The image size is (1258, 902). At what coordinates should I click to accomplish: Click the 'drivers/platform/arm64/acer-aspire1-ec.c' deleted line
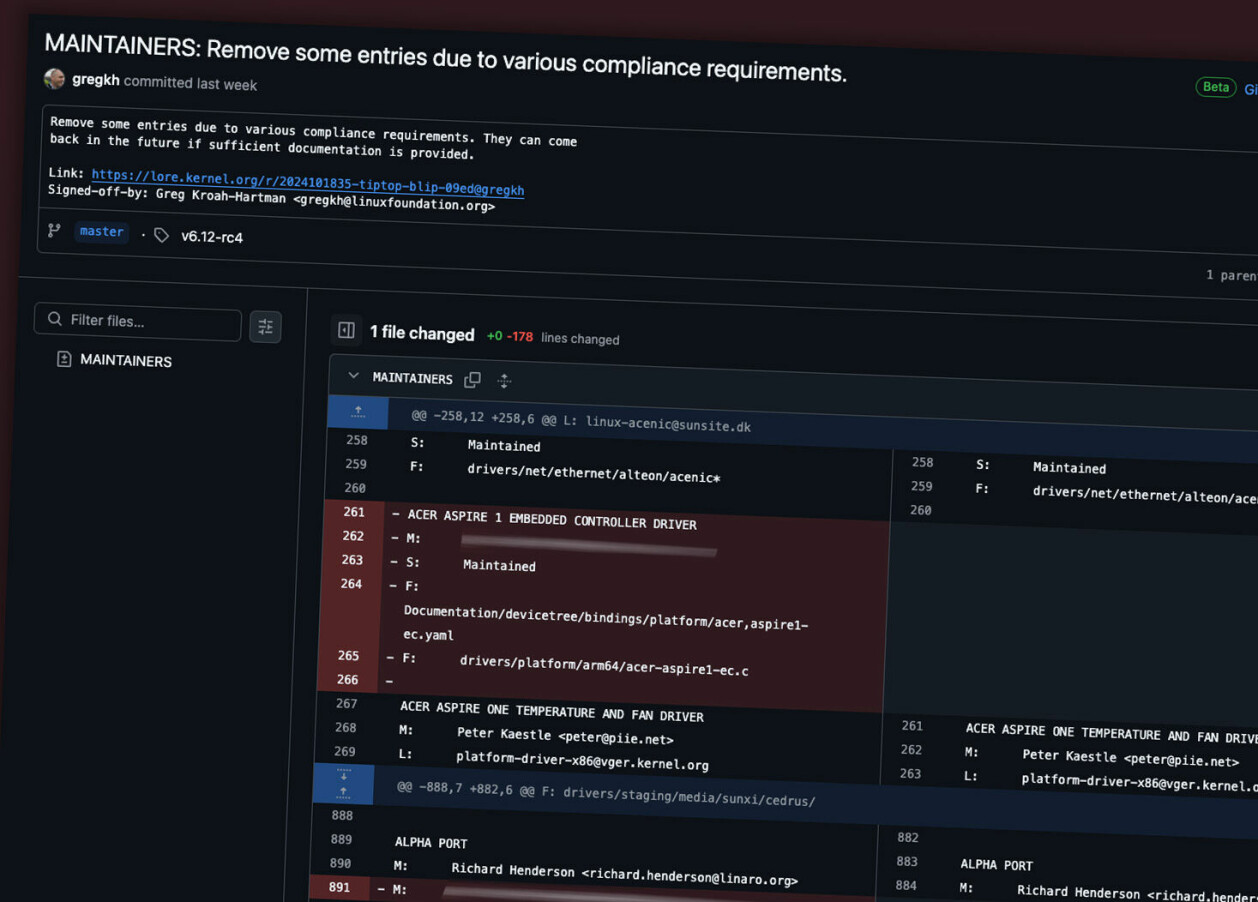coord(604,665)
